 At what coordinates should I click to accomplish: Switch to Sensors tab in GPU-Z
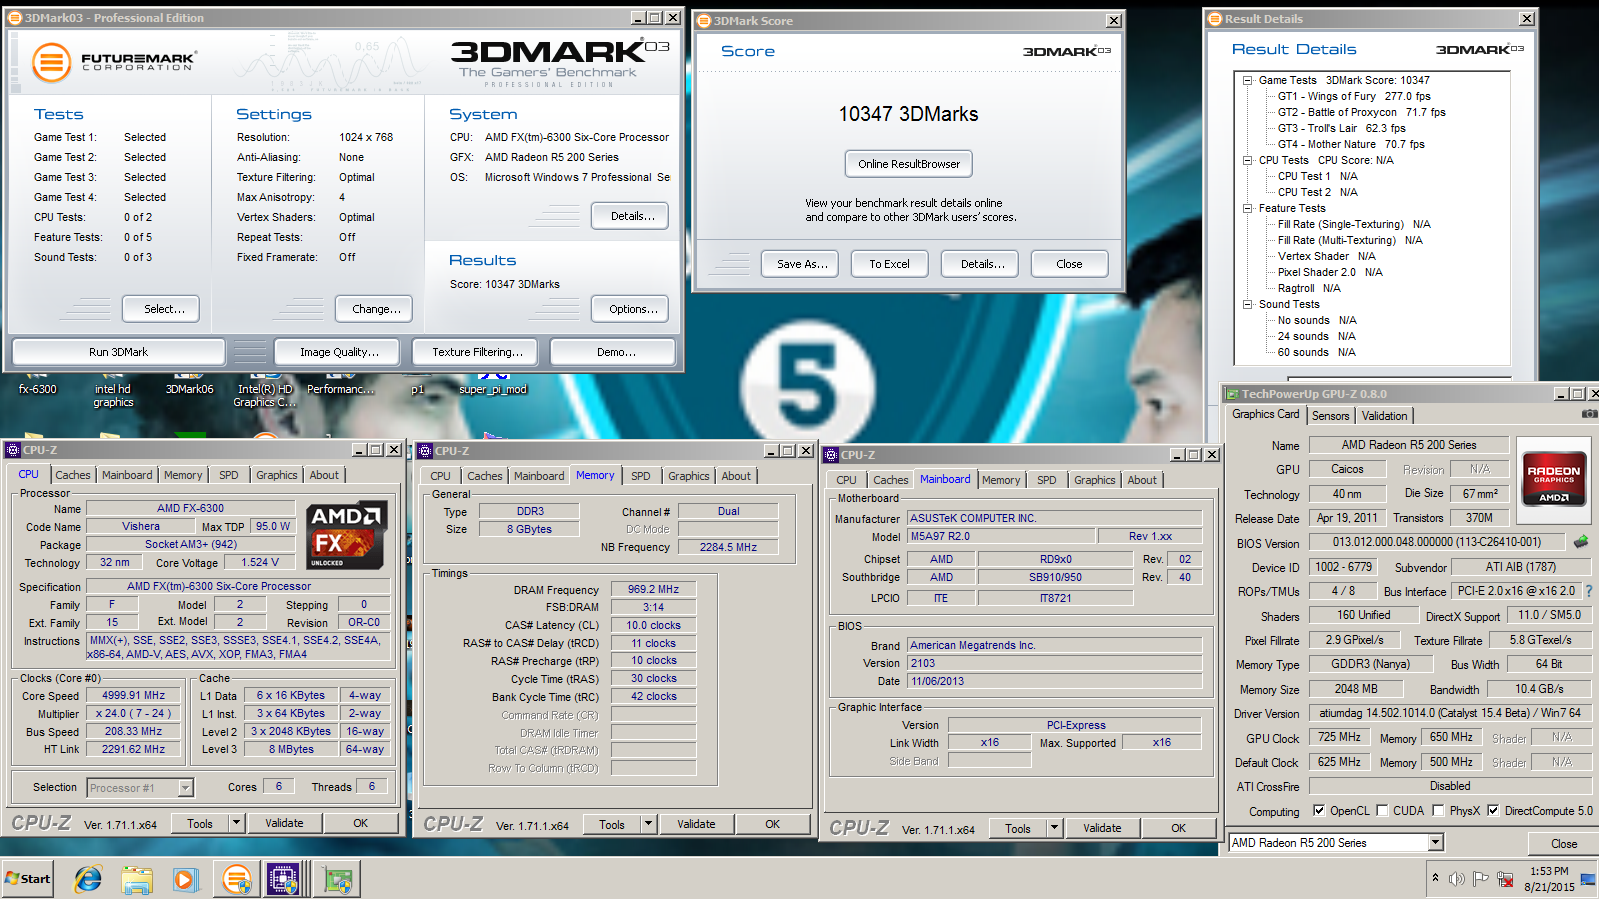[1330, 416]
